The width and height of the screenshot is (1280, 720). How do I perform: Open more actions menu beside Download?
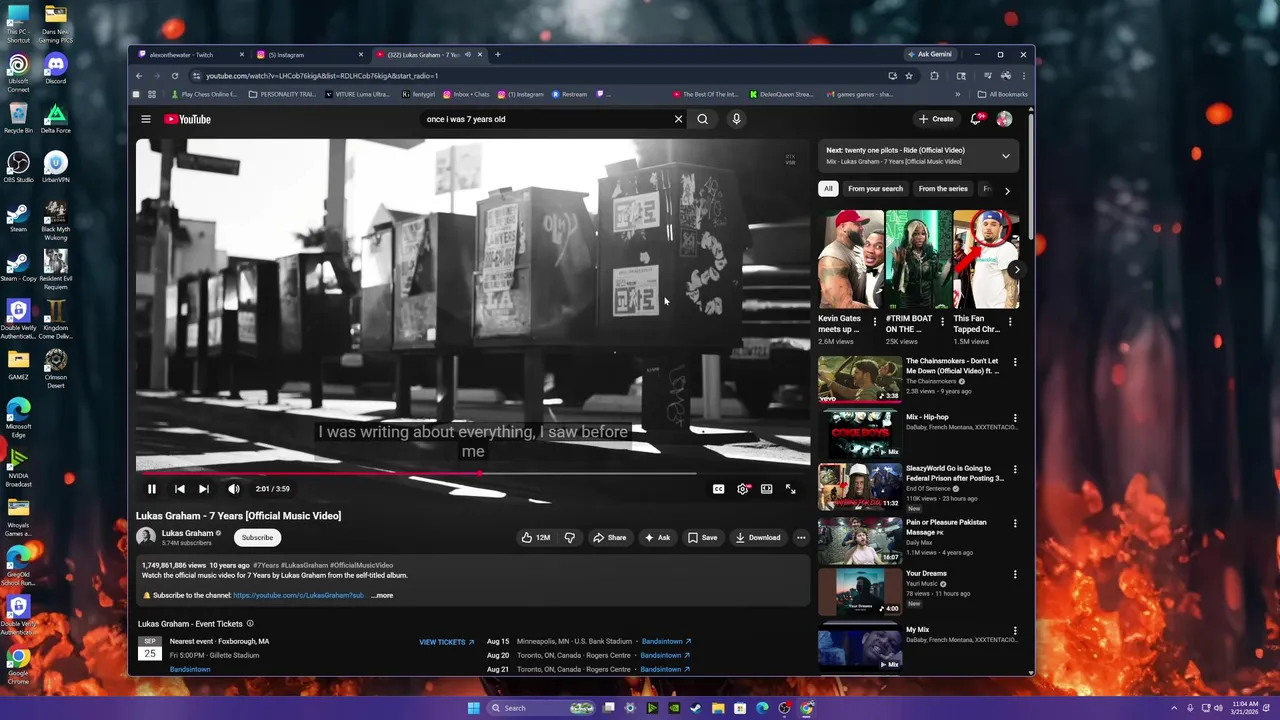pyautogui.click(x=800, y=537)
